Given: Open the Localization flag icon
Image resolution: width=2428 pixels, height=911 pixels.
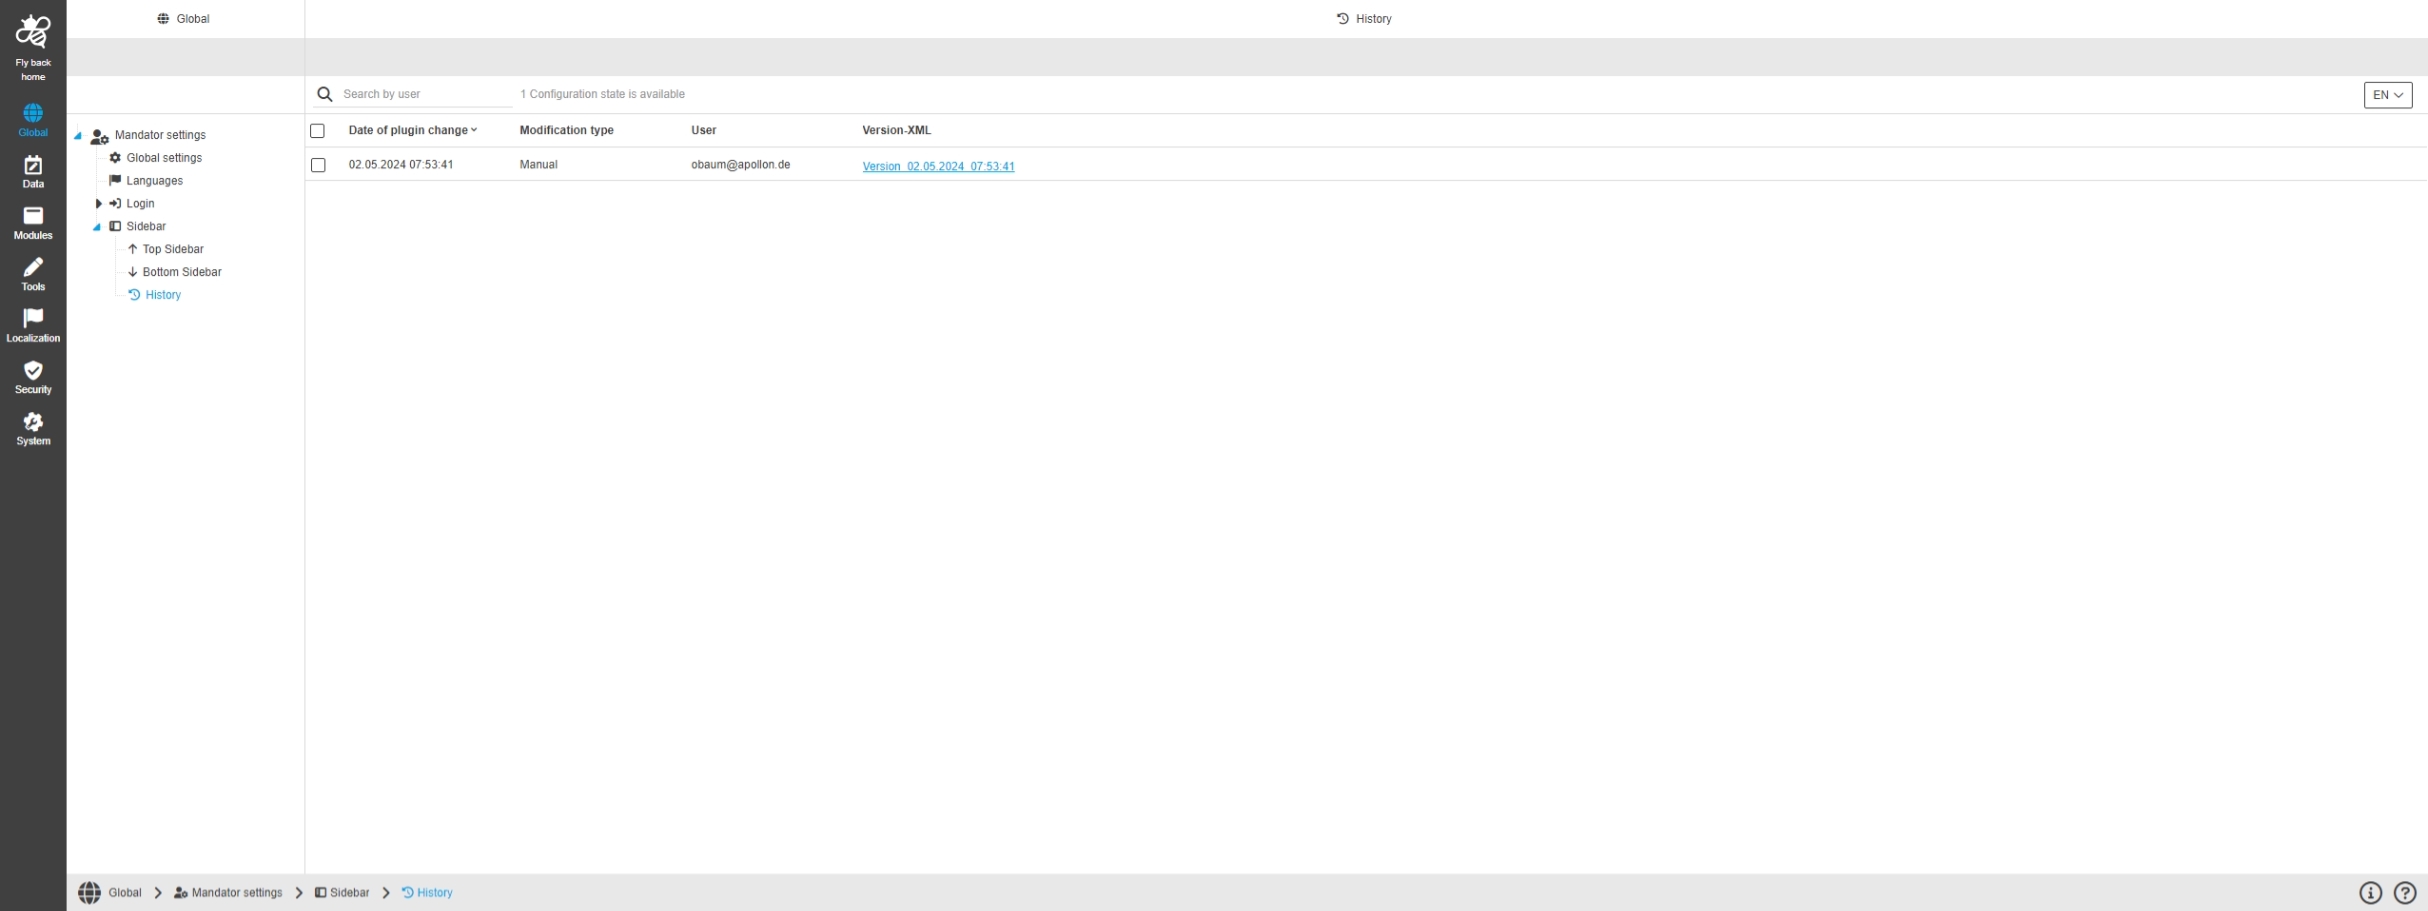Looking at the screenshot, I should (x=33, y=318).
